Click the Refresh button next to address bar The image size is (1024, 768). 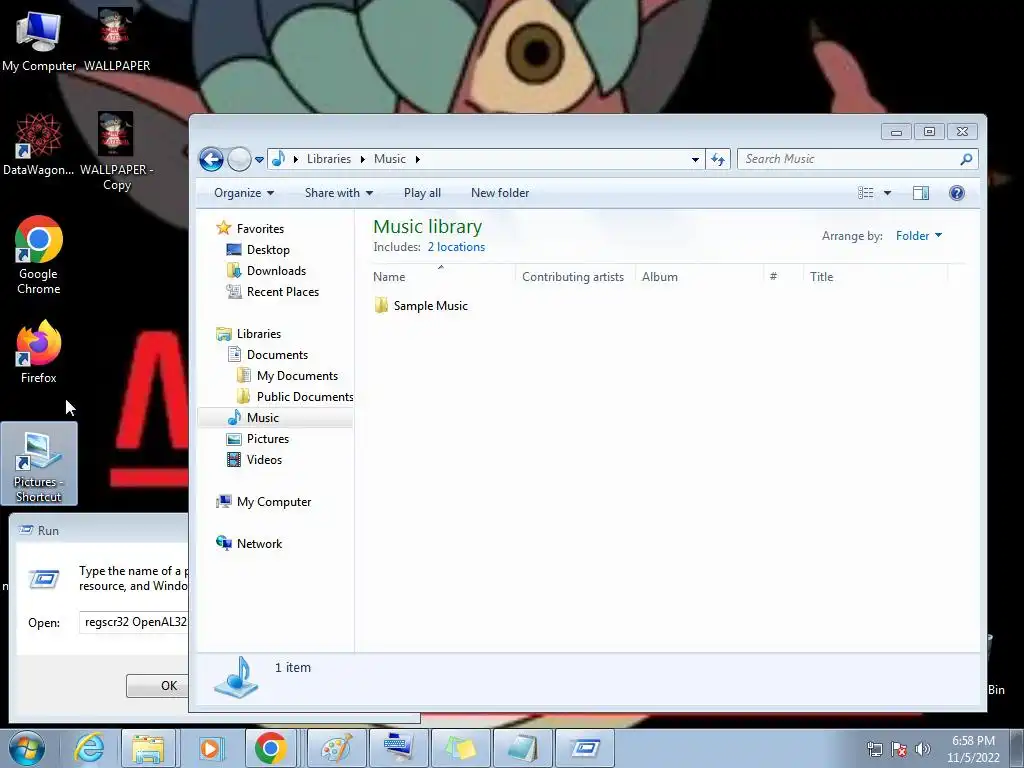[718, 159]
